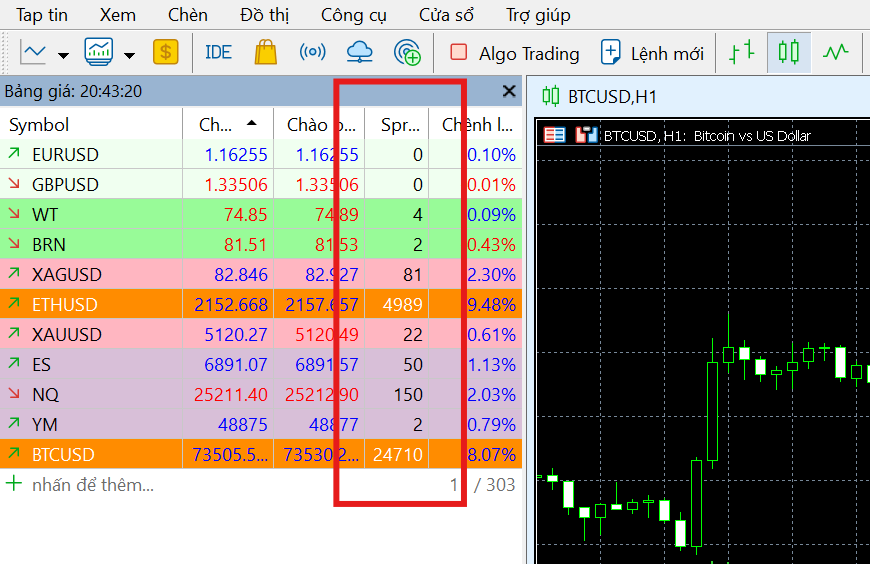
Task: Select the ES symbol row
Action: click(261, 364)
